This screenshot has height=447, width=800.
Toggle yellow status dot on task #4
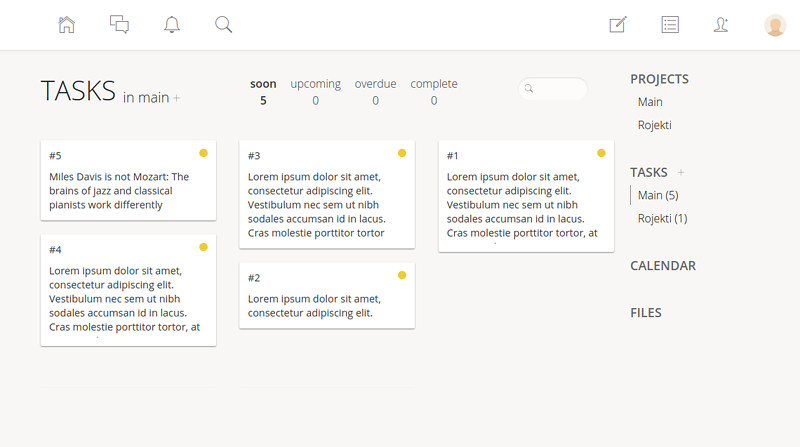coord(203,247)
